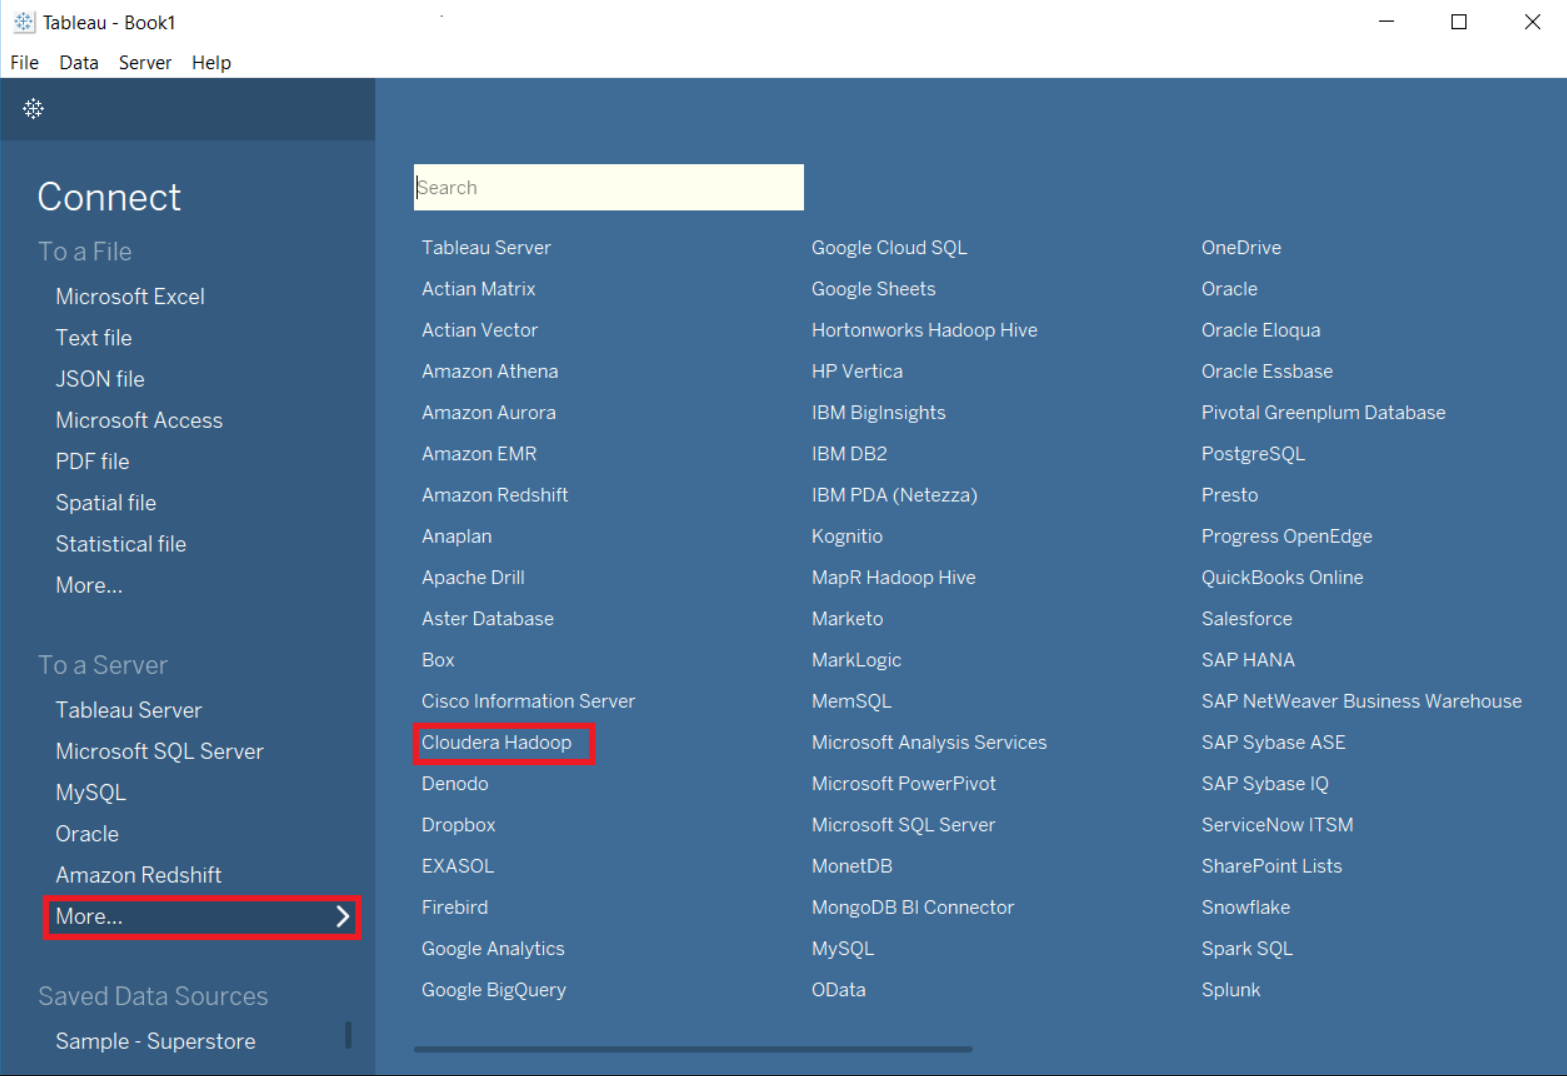Select Actian Matrix connector
This screenshot has height=1076, width=1567.
(x=479, y=289)
